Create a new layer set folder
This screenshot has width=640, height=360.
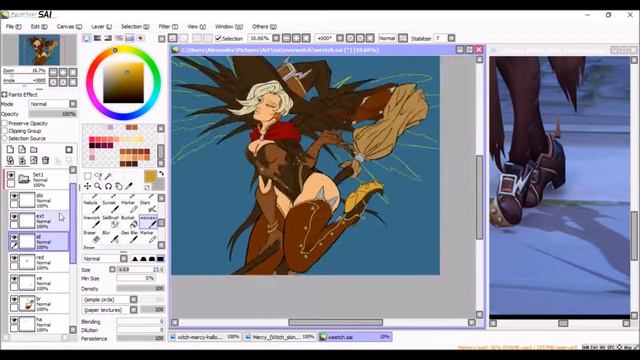point(34,150)
